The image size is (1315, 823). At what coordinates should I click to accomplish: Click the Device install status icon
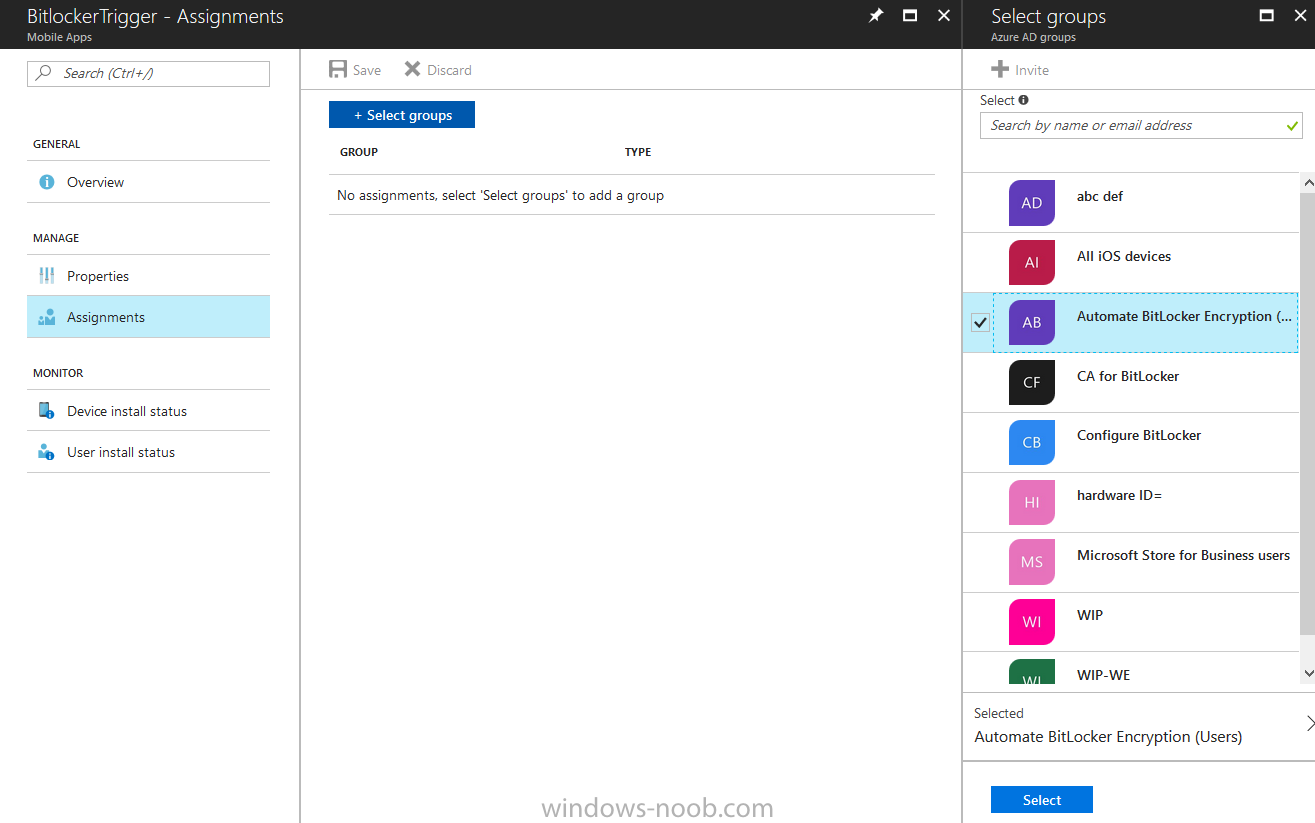click(46, 411)
